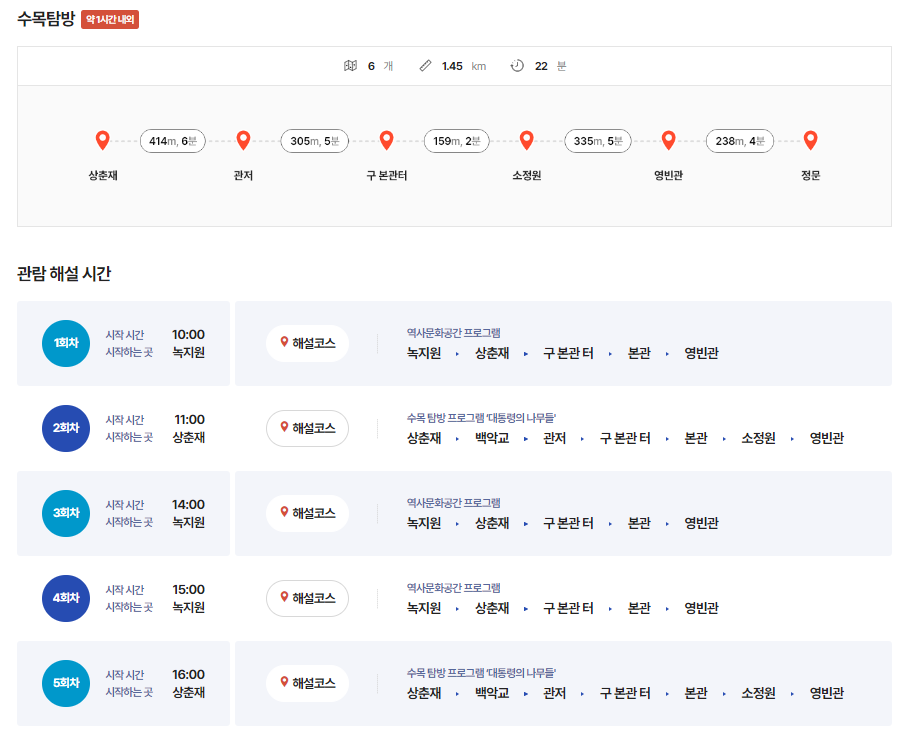907x733 pixels.
Task: Click the 약 1시간 내외 red badge
Action: [110, 20]
